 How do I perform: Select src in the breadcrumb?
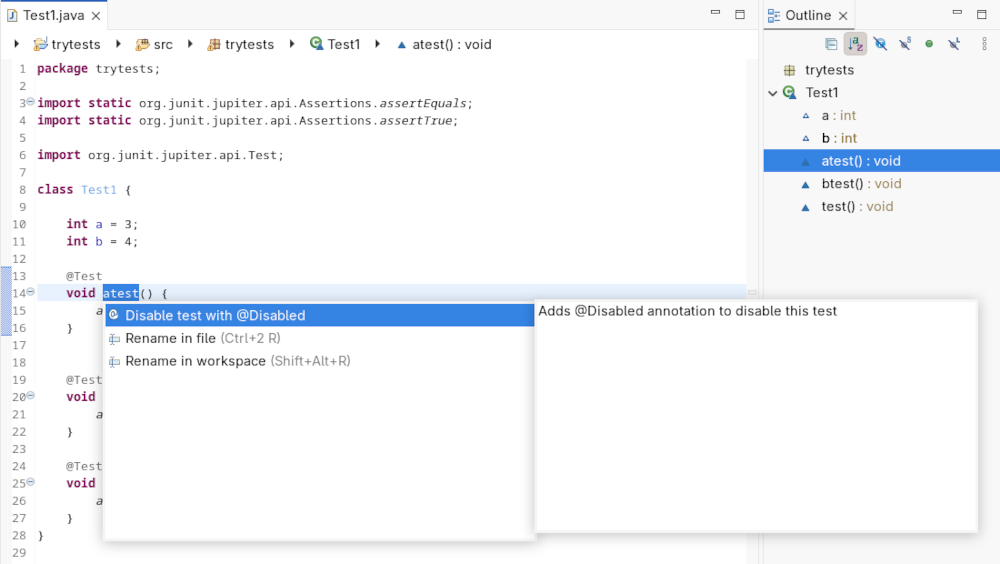point(163,45)
